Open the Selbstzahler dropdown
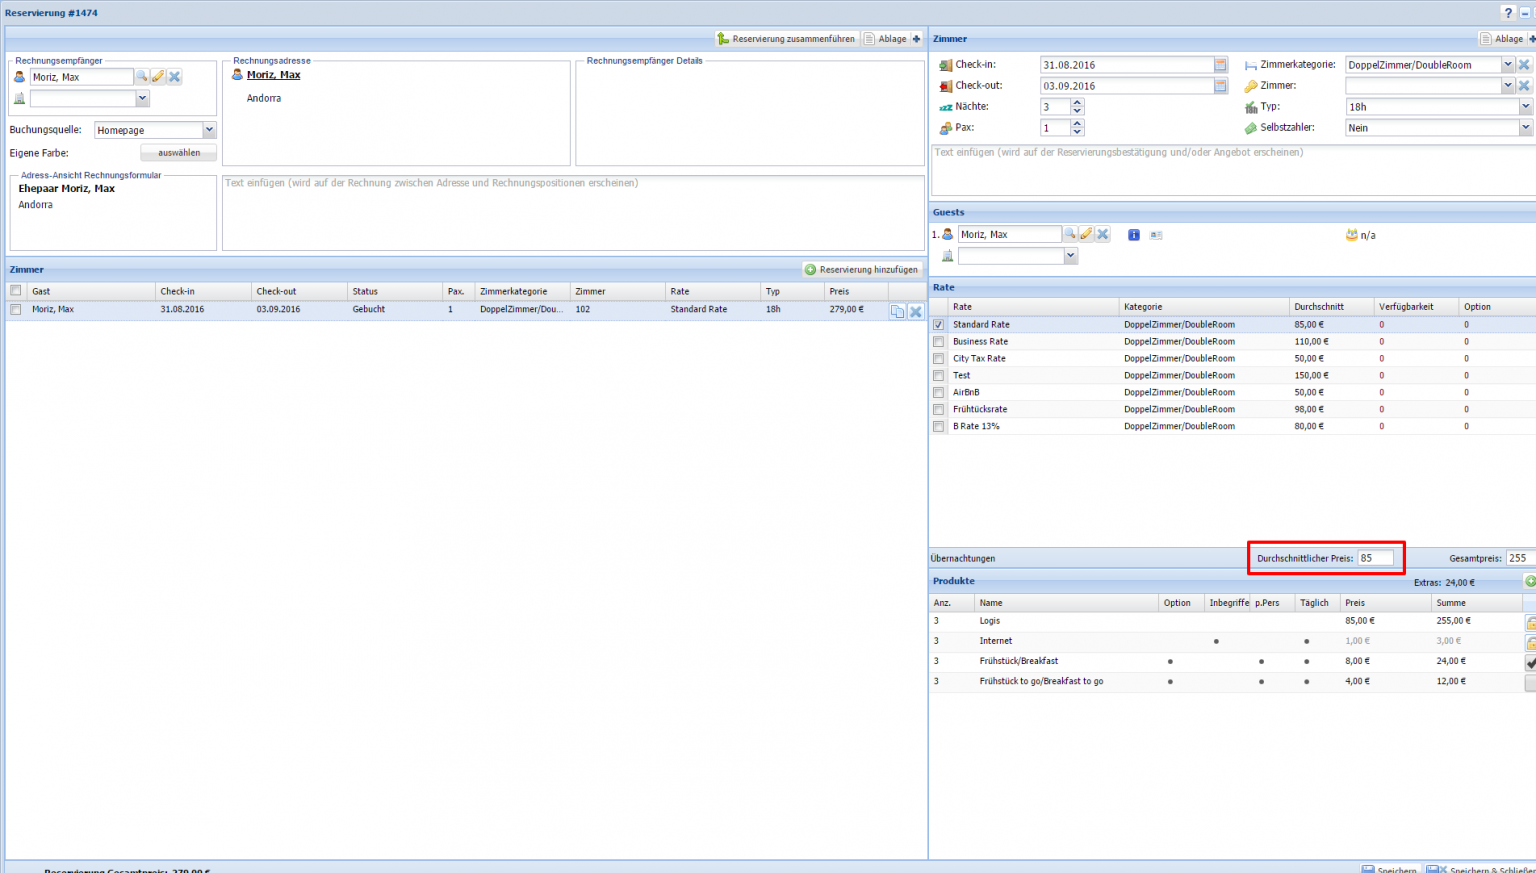 pyautogui.click(x=1525, y=128)
